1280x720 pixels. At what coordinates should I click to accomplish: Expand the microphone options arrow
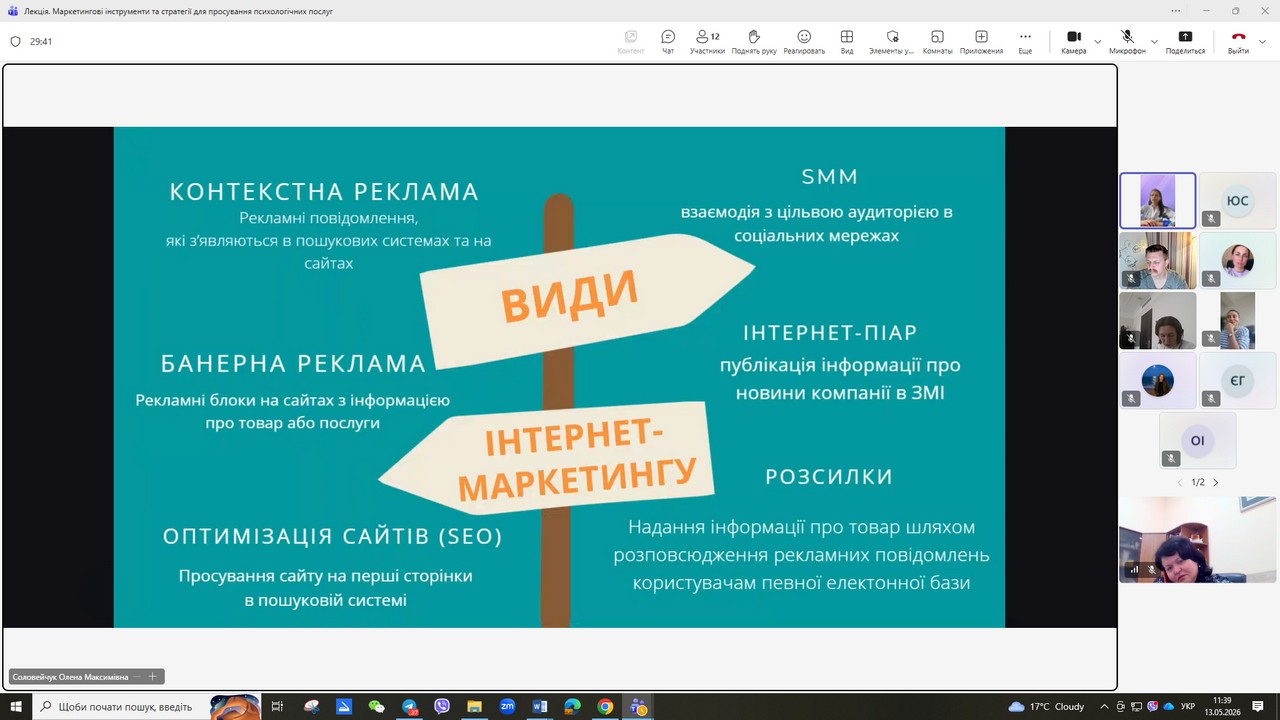click(1154, 42)
